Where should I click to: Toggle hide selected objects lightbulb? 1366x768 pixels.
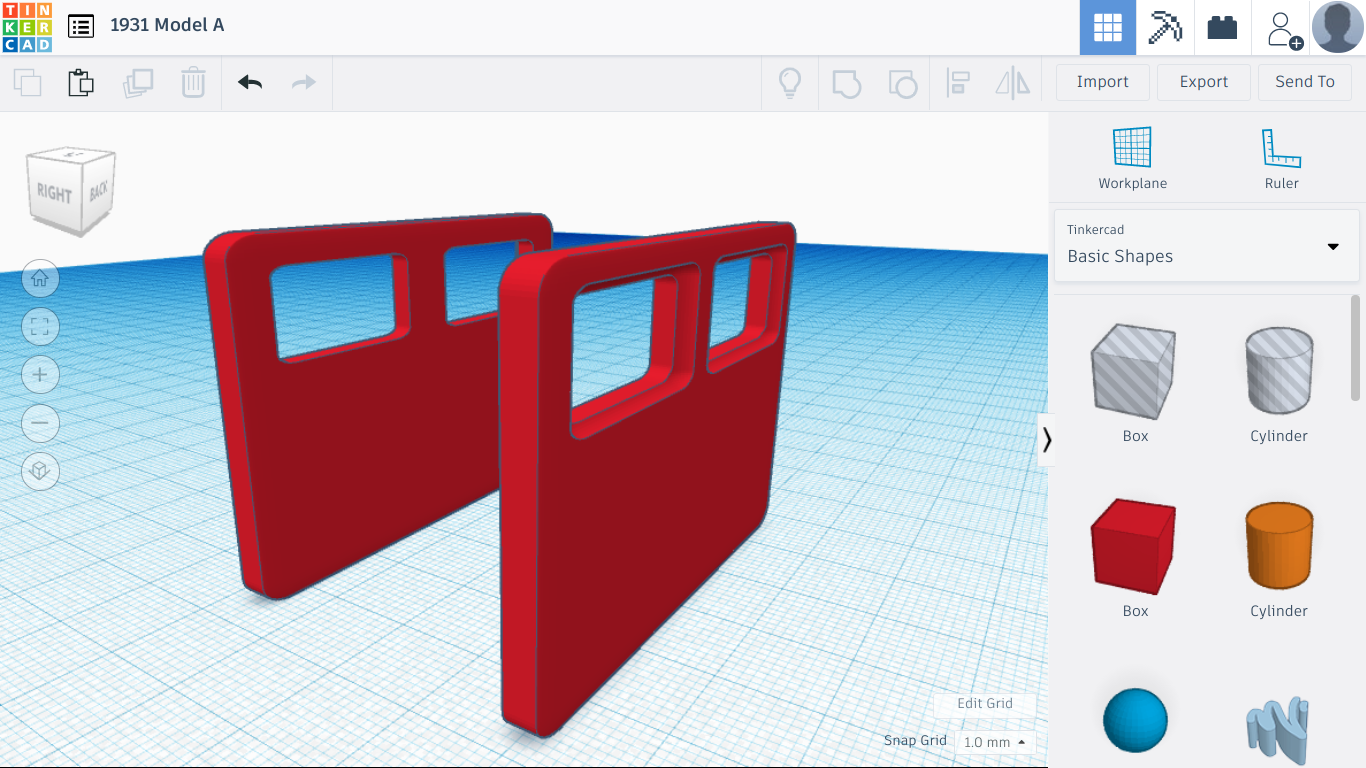pyautogui.click(x=790, y=82)
